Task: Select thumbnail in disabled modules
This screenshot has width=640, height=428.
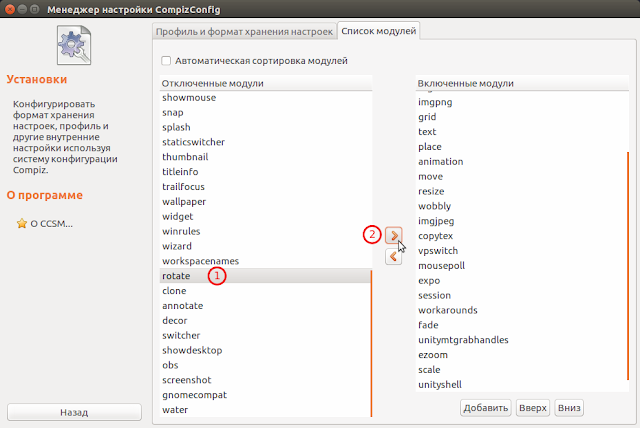Action: [x=265, y=157]
